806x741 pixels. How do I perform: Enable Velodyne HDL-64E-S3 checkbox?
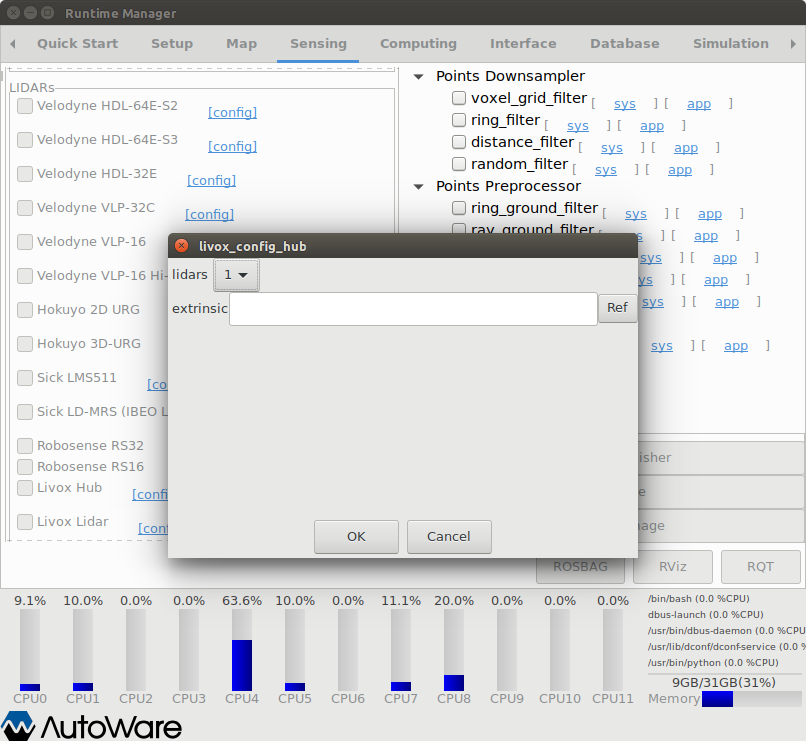click(25, 140)
